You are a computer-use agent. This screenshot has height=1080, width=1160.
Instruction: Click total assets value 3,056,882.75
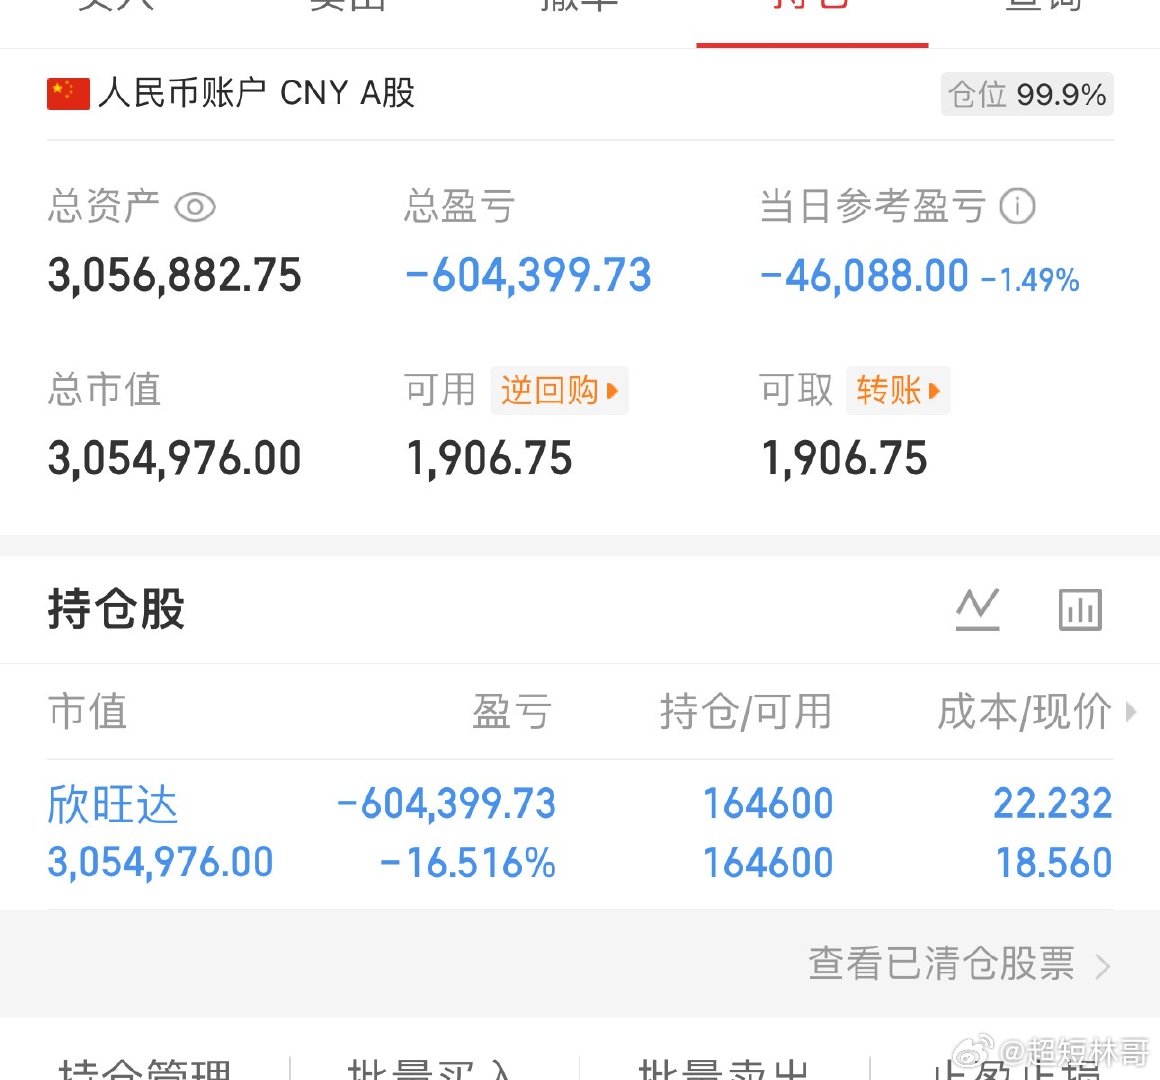[175, 275]
